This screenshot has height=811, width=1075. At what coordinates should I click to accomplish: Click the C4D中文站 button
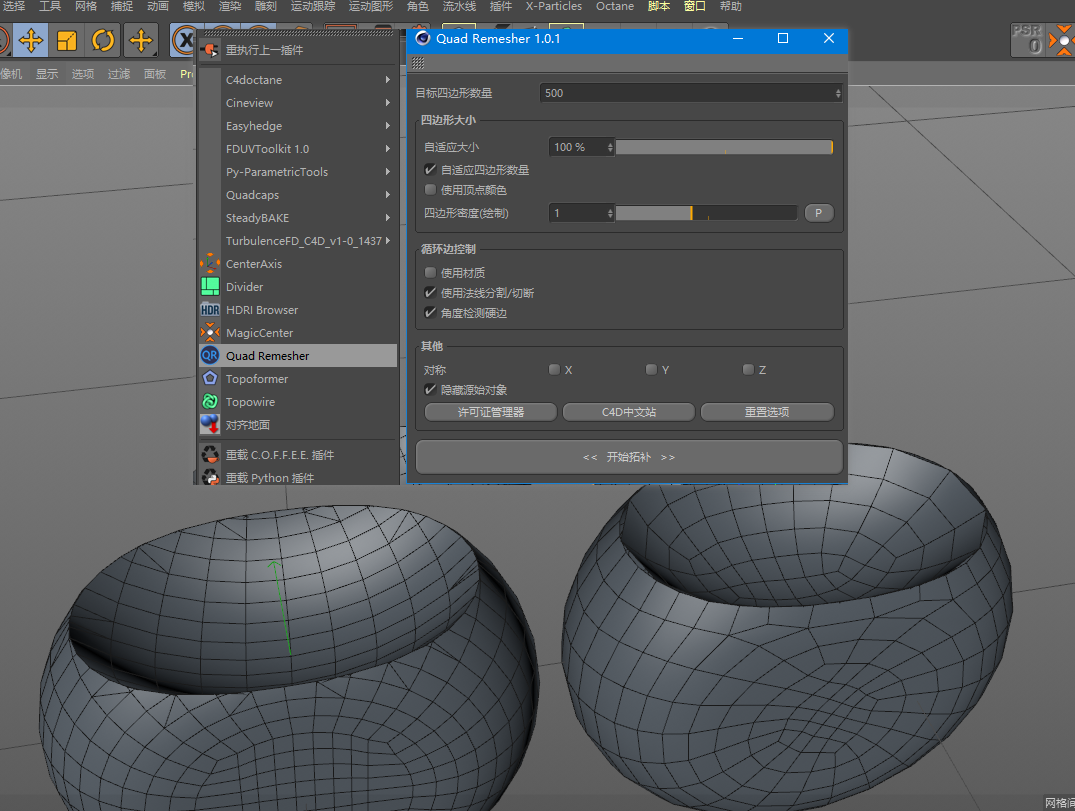[629, 412]
